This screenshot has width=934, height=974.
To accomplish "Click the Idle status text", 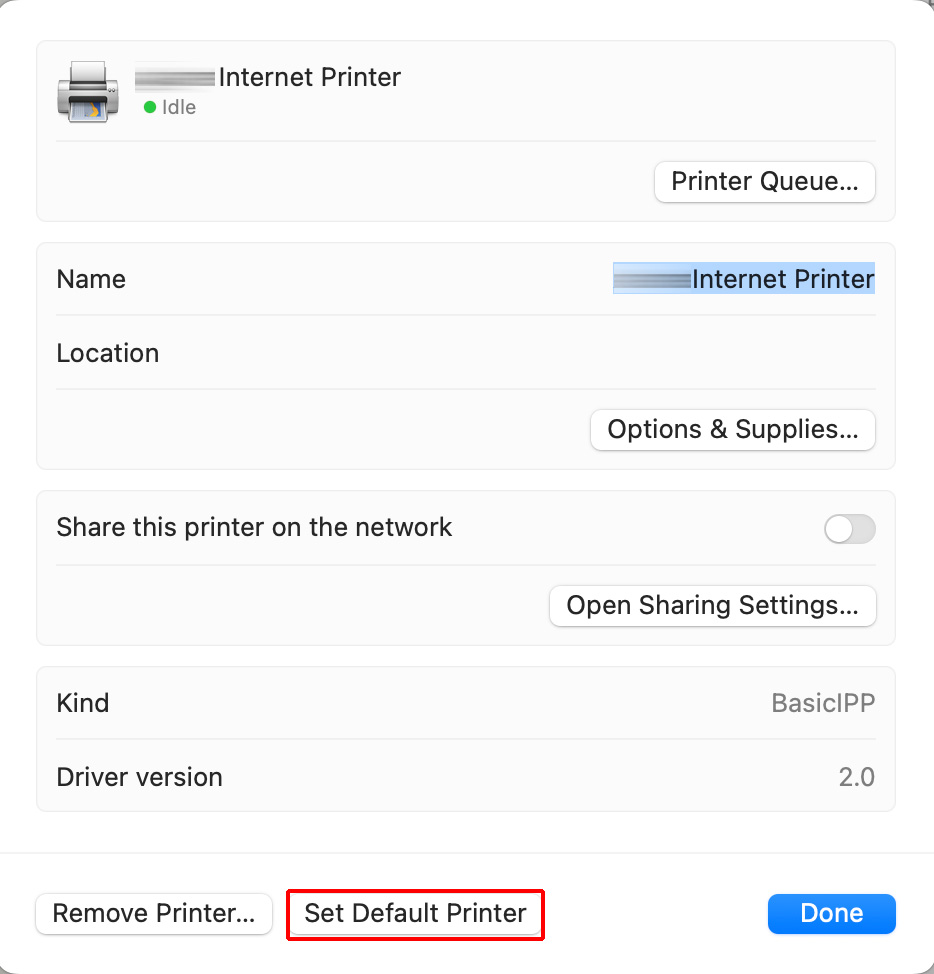I will 176,107.
